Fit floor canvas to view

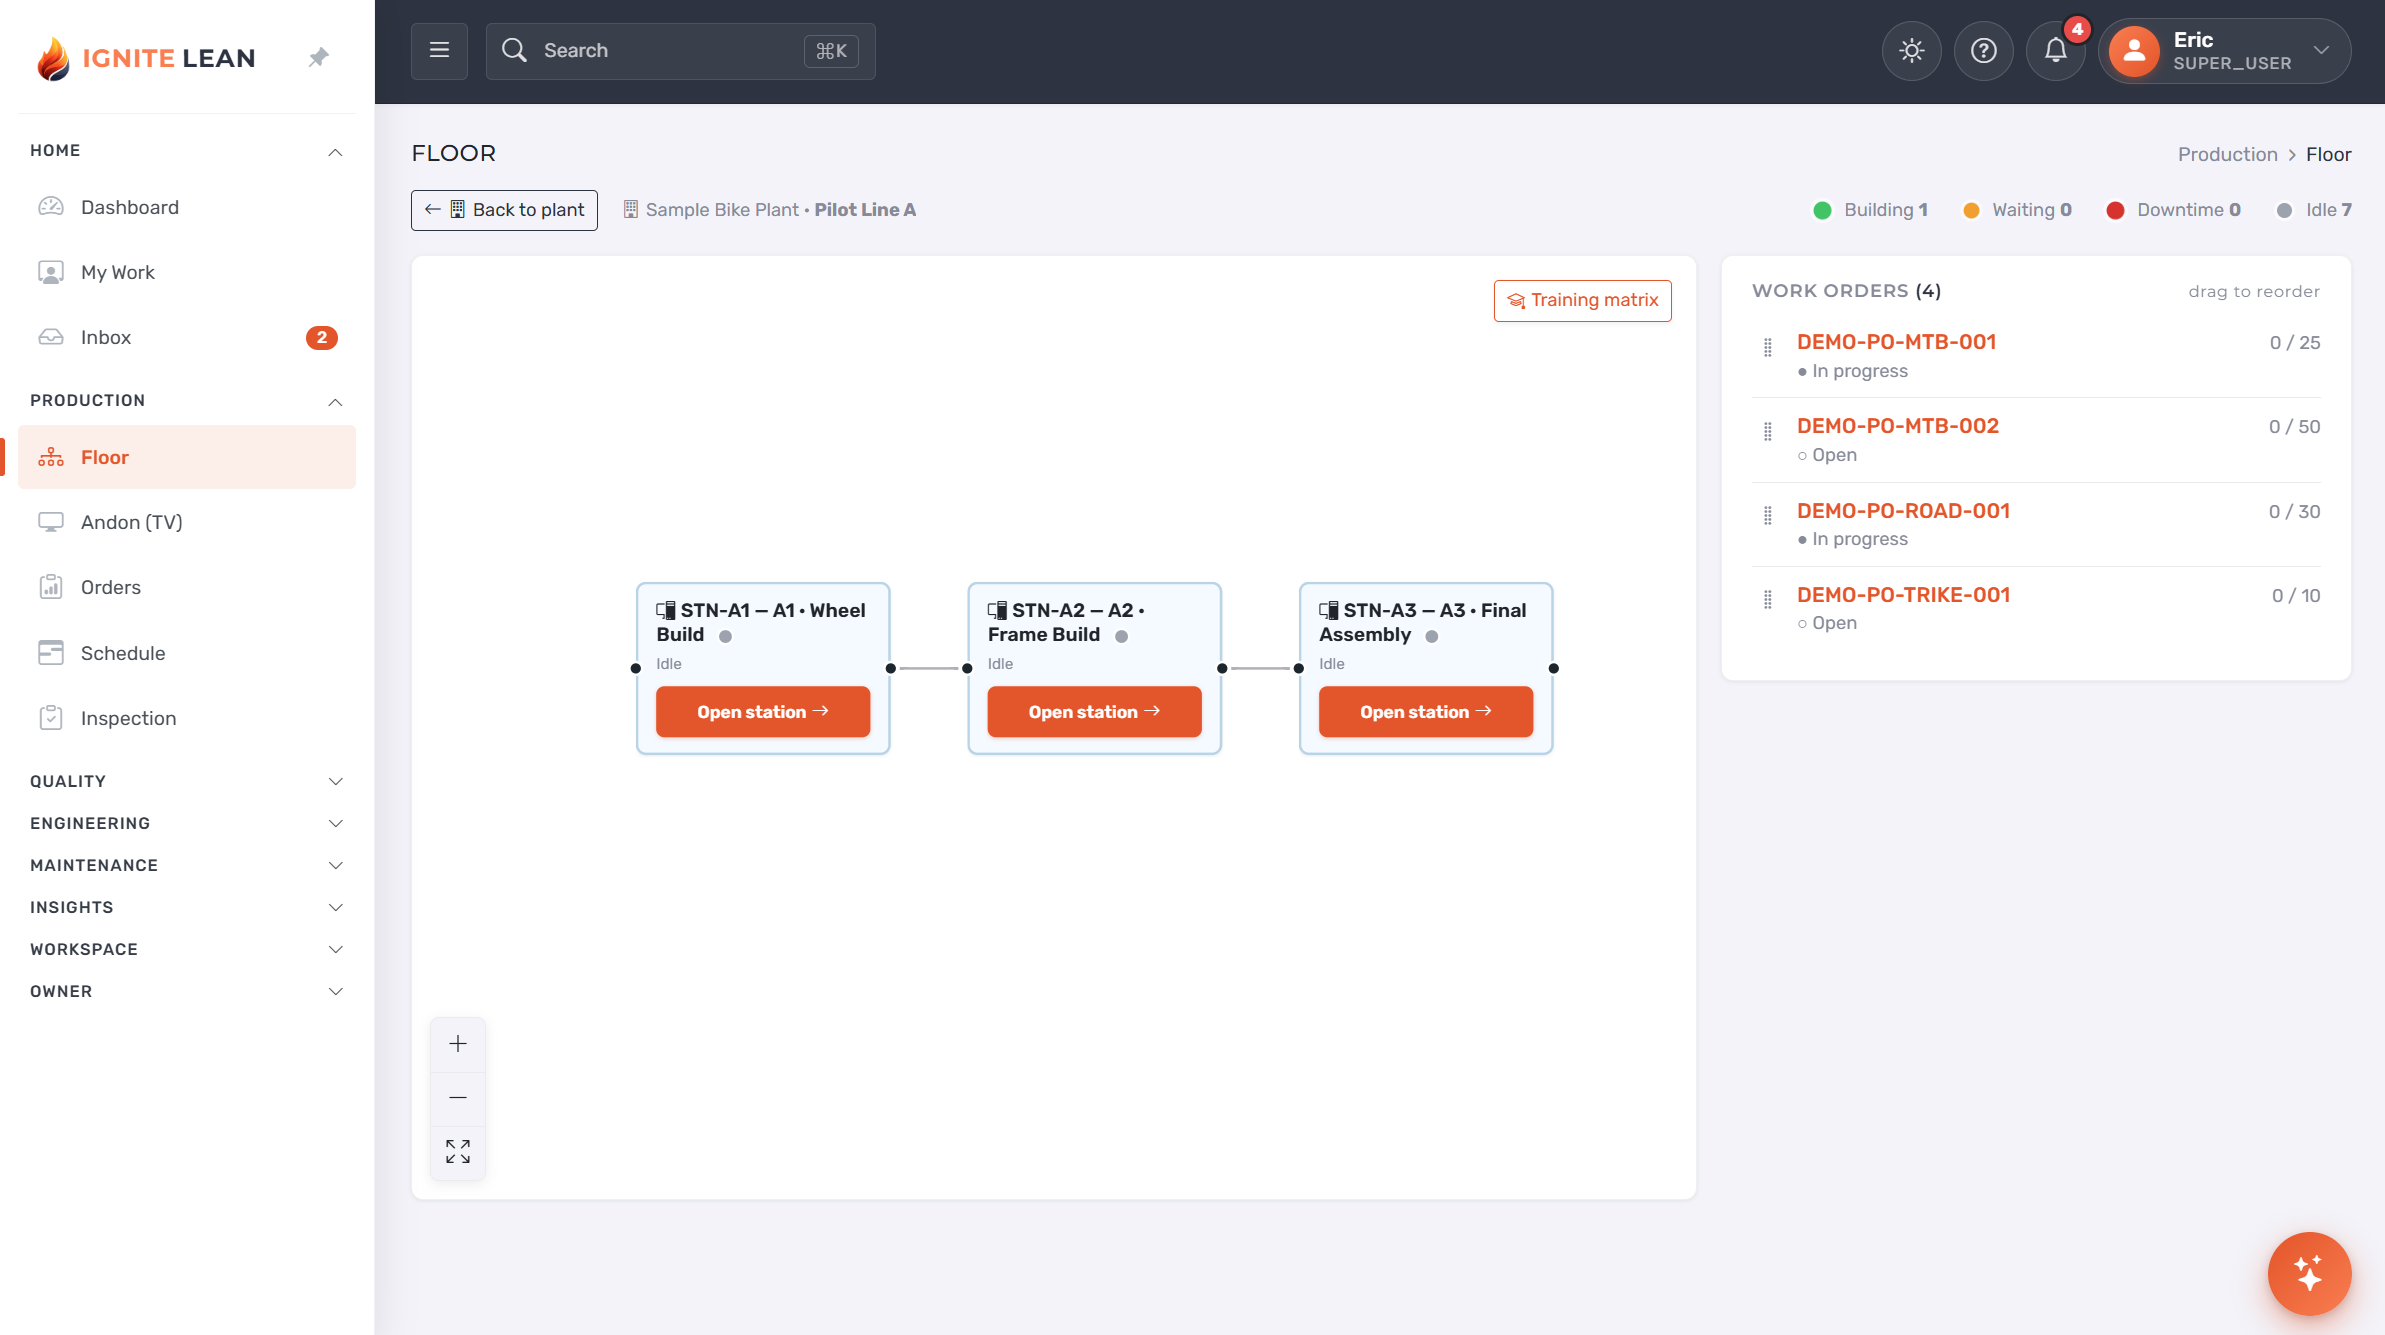pyautogui.click(x=458, y=1151)
